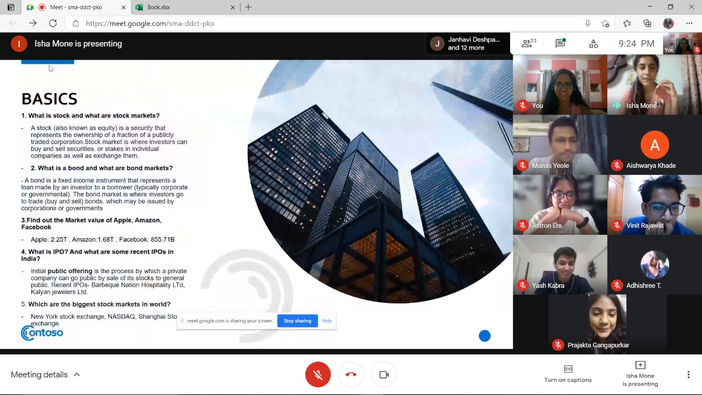Screen dimensions: 702x395
Task: Unmute the microphone
Action: [318, 374]
